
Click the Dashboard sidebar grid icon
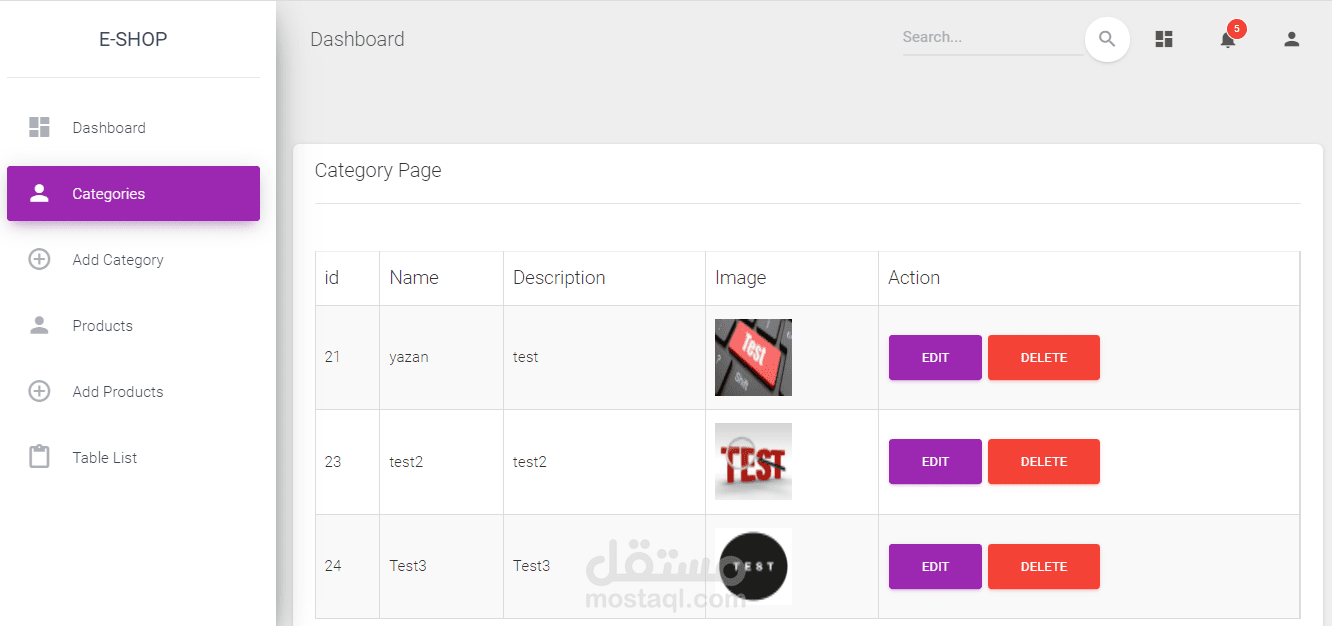tap(39, 127)
